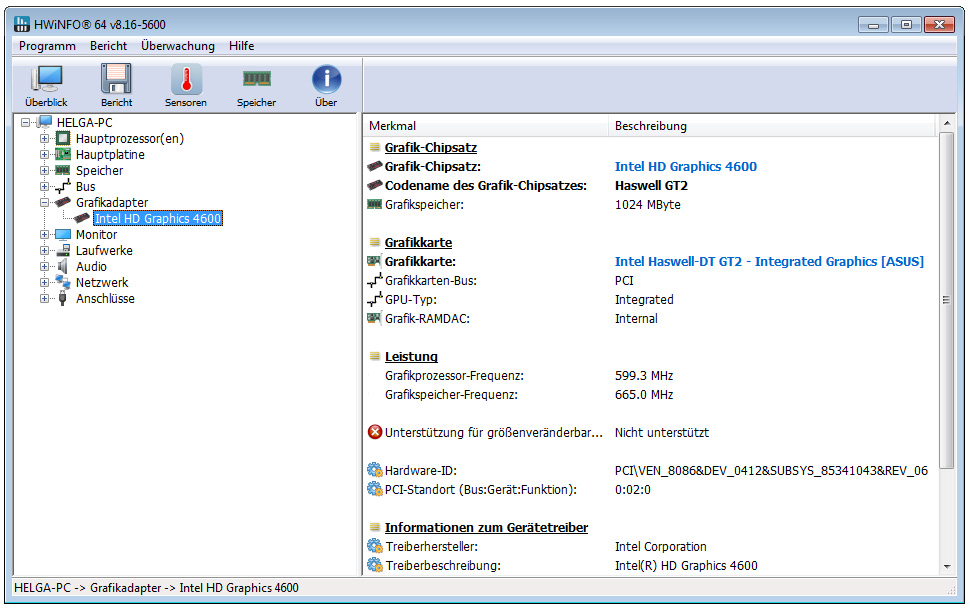This screenshot has height=608, width=970.
Task: Expand the Laufwerke tree node
Action: pos(44,251)
